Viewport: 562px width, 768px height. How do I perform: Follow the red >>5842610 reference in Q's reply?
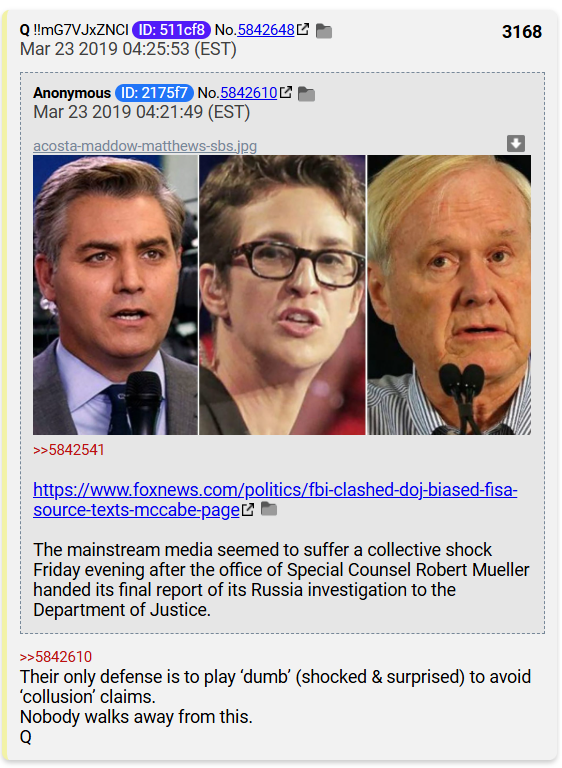tap(56, 656)
